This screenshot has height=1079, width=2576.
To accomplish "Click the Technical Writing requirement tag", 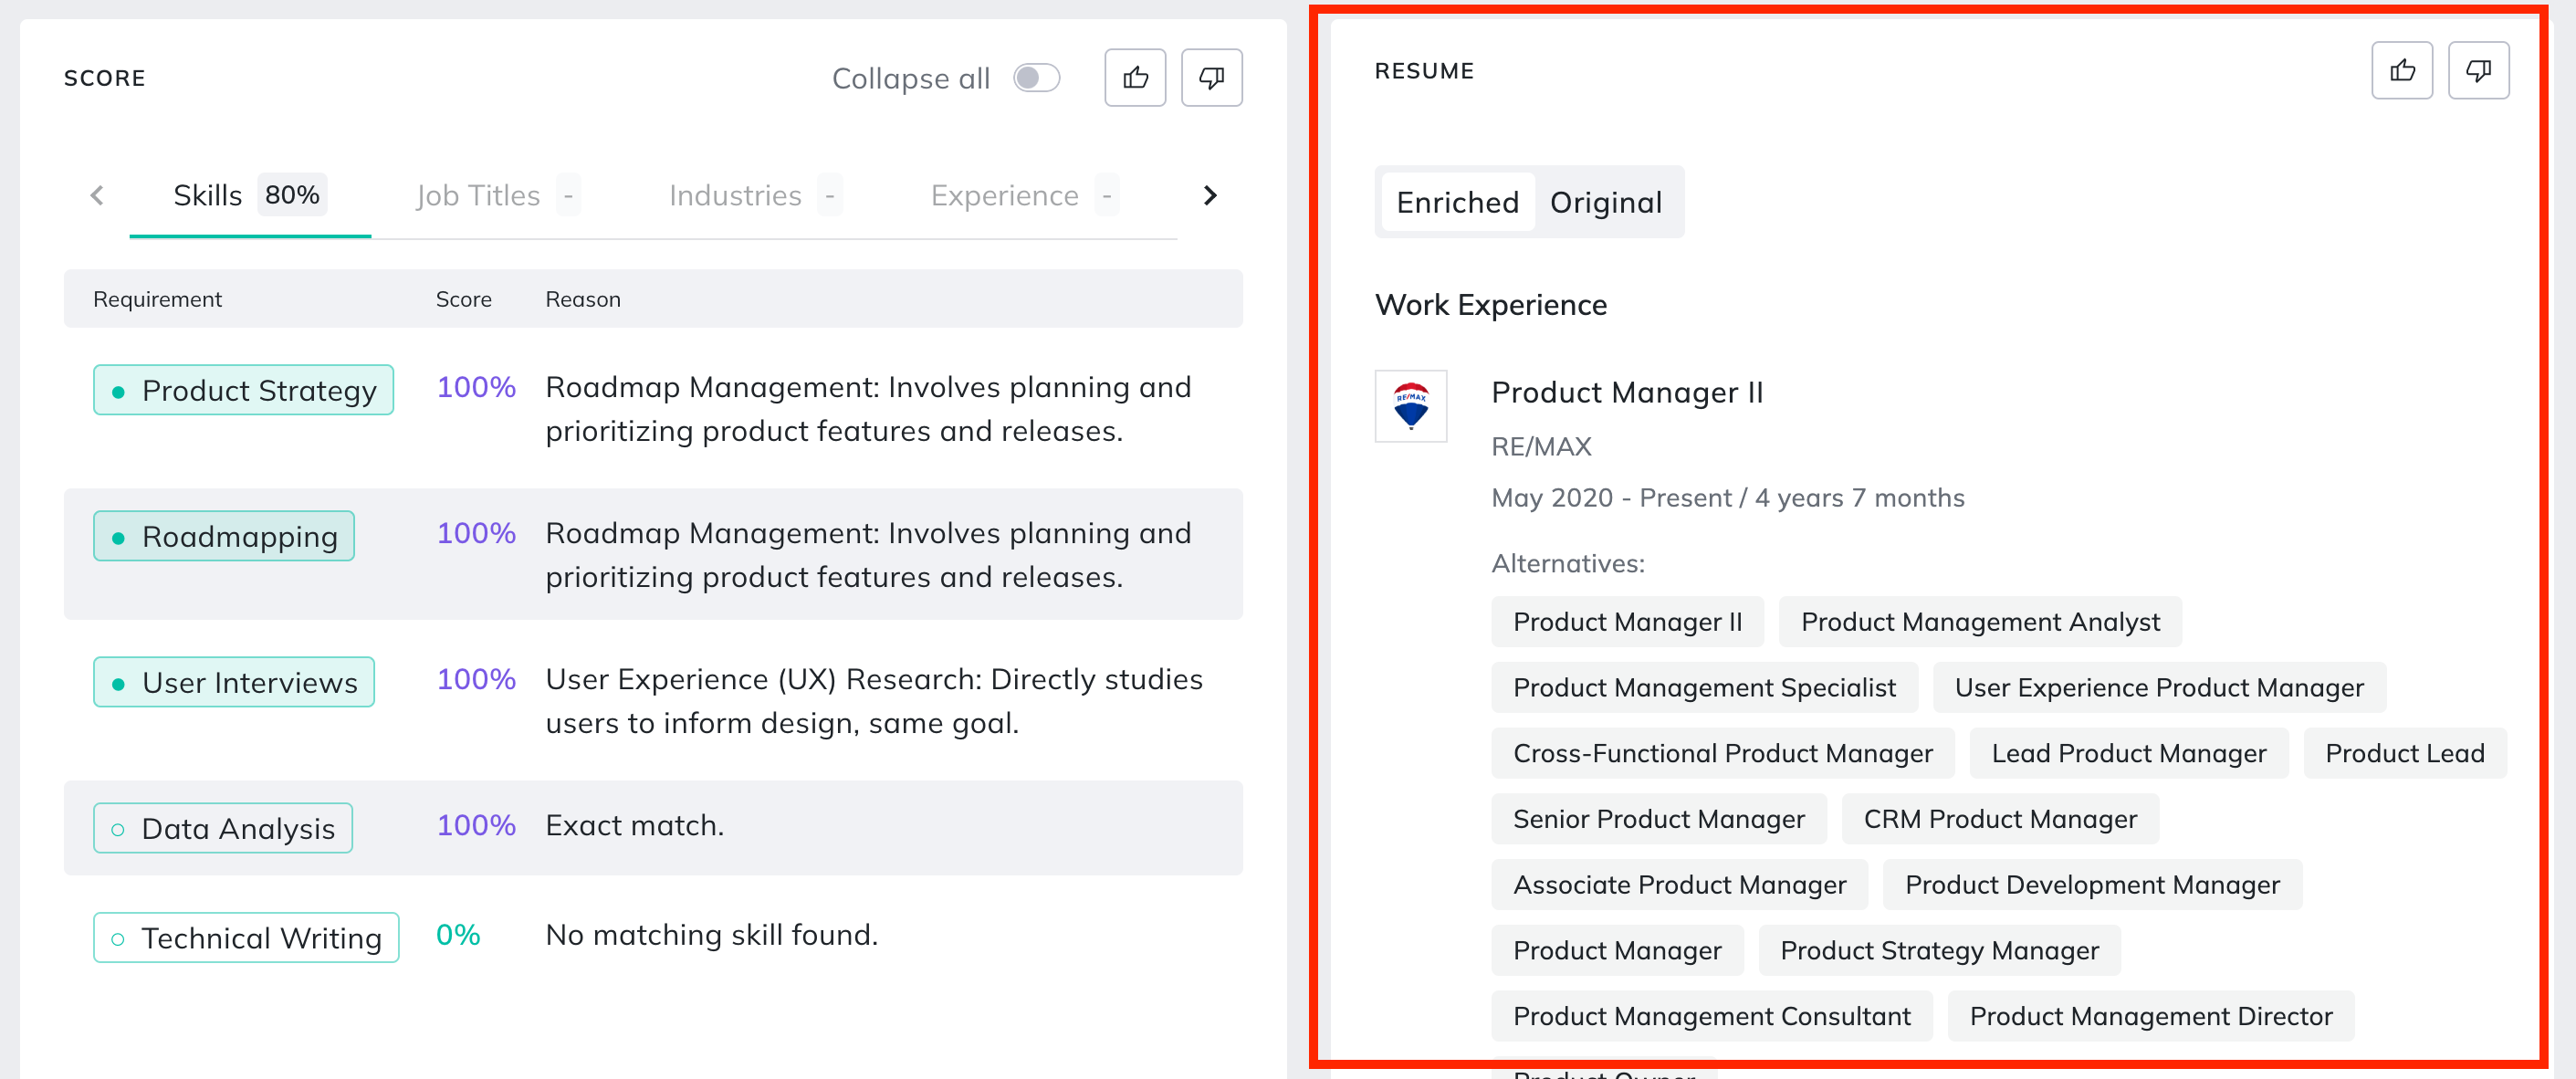I will coord(246,938).
